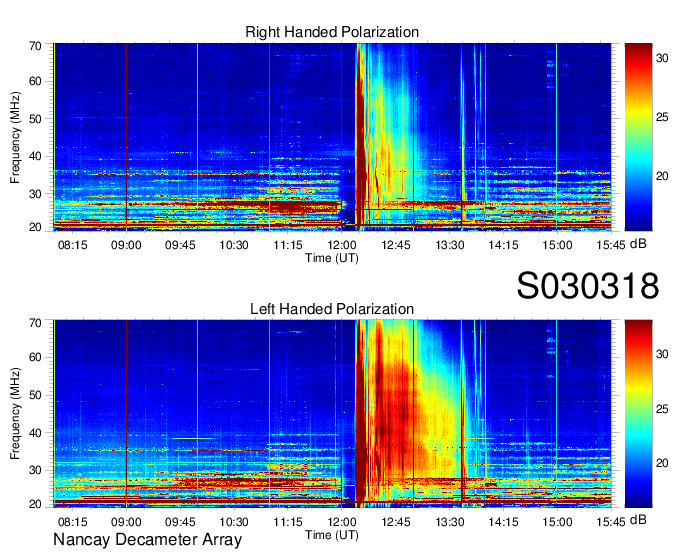
Task: Click the 13:30 tick on left-handed plot
Action: click(449, 522)
